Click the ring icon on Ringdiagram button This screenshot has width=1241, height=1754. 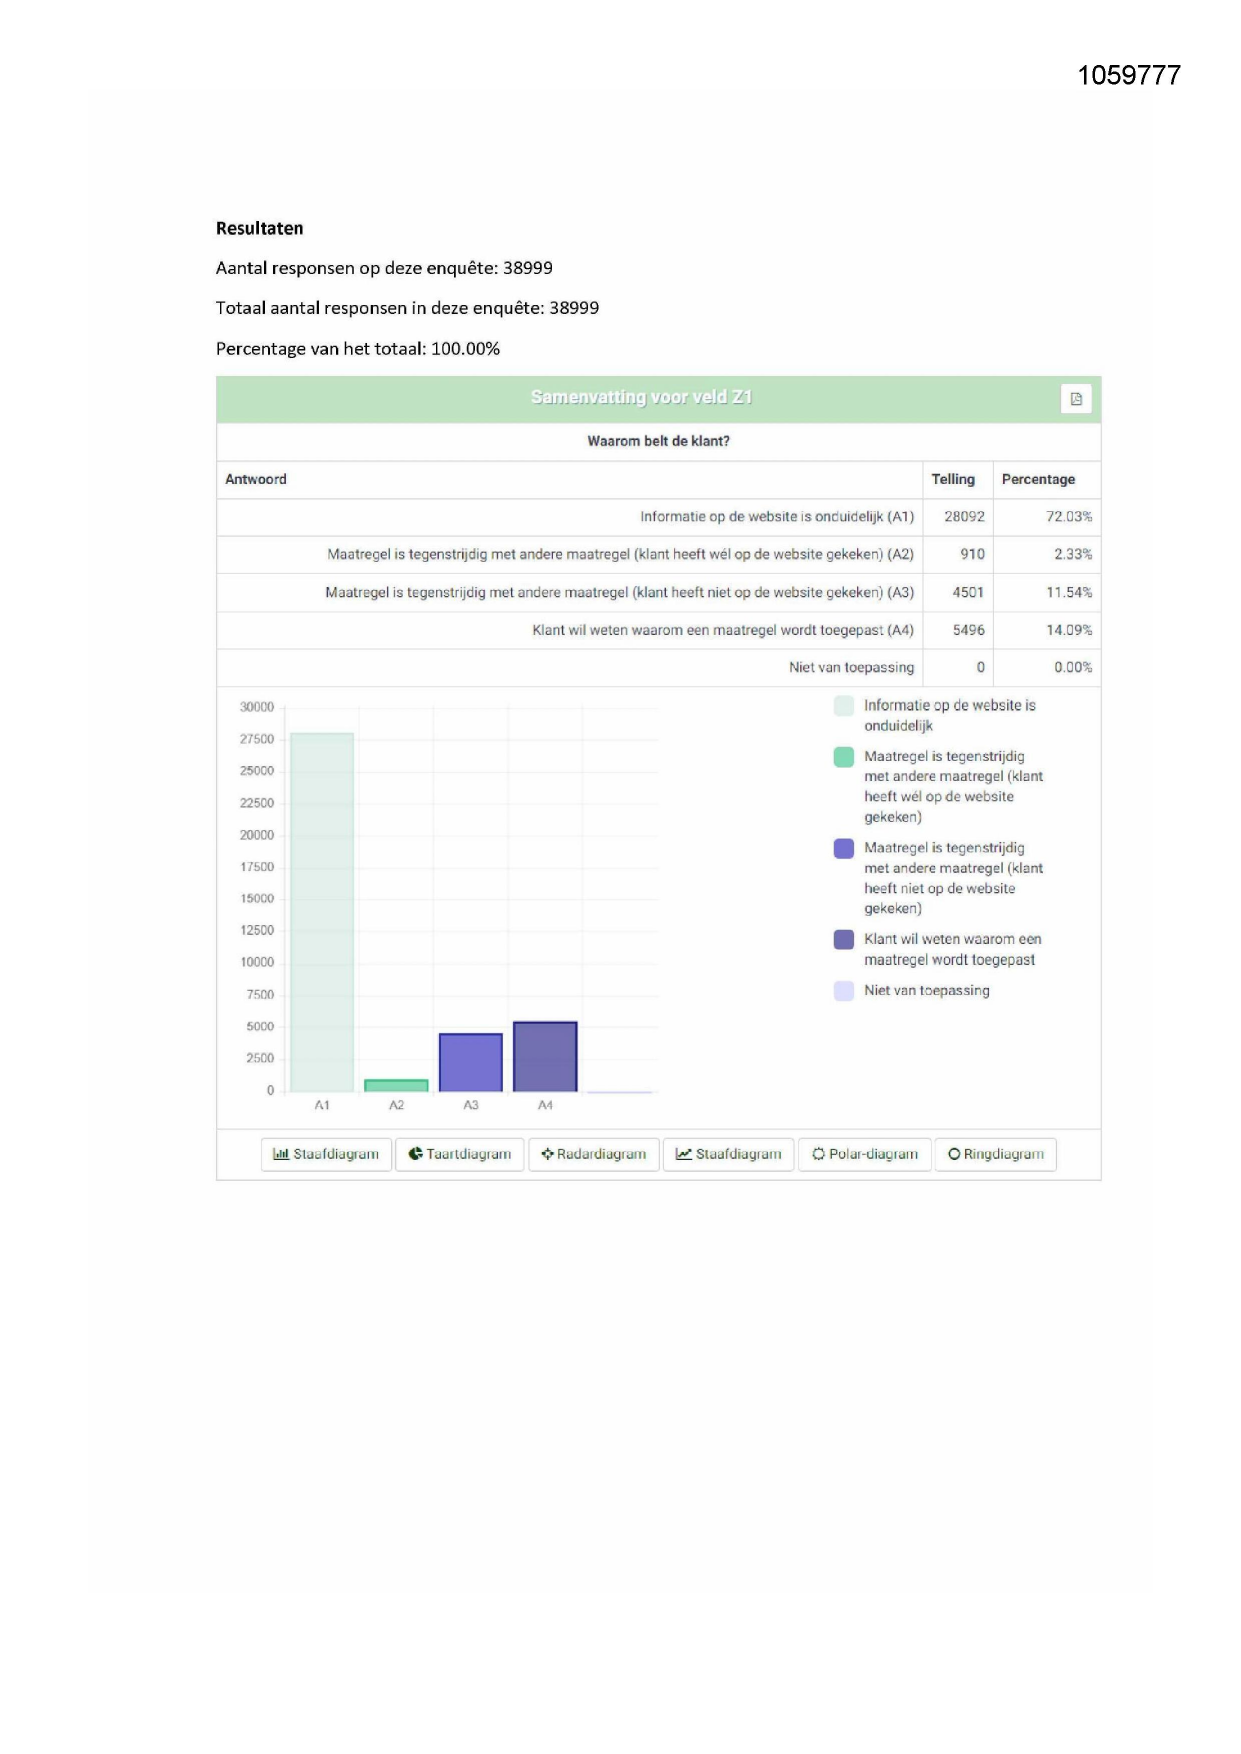[x=954, y=1154]
